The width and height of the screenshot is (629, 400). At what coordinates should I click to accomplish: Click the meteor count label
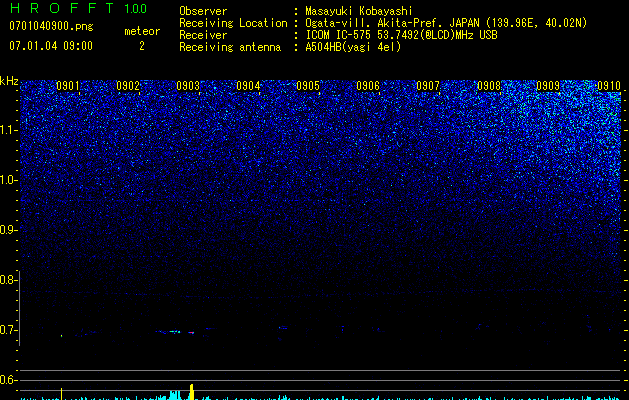click(142, 31)
